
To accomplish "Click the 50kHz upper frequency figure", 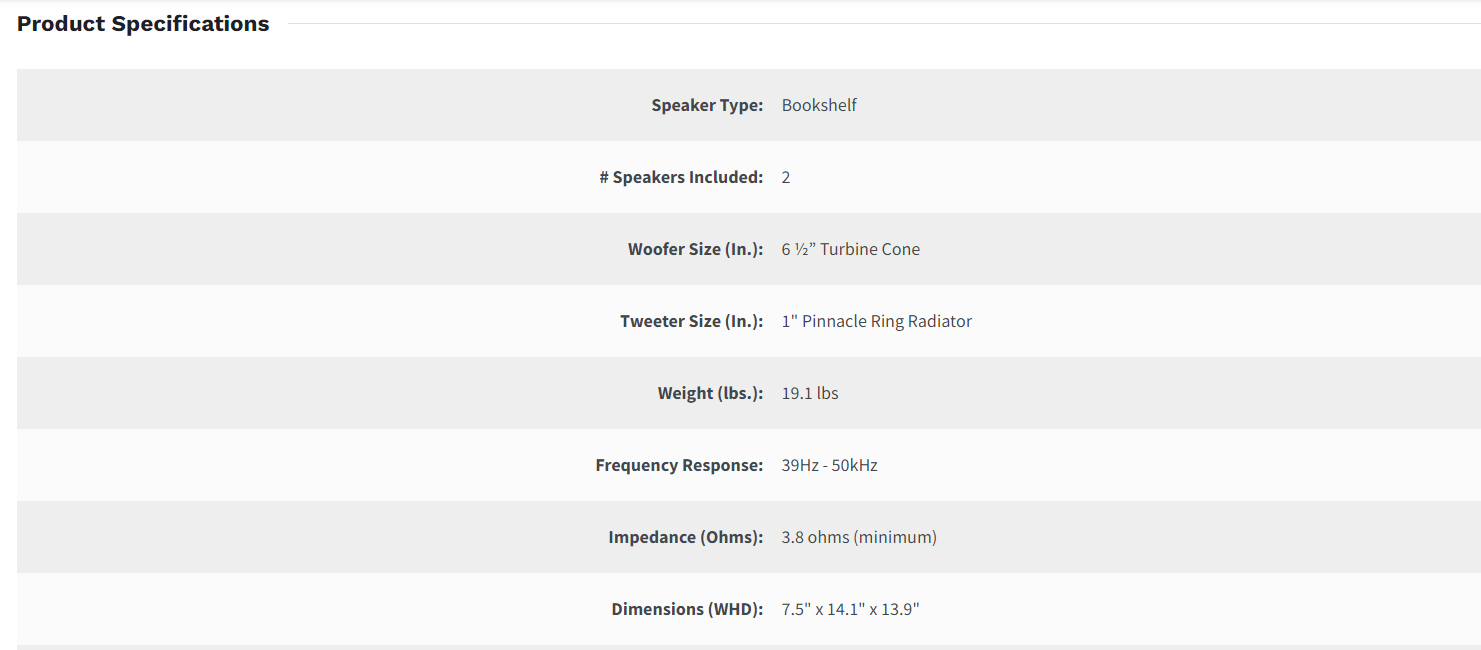I will [x=855, y=465].
